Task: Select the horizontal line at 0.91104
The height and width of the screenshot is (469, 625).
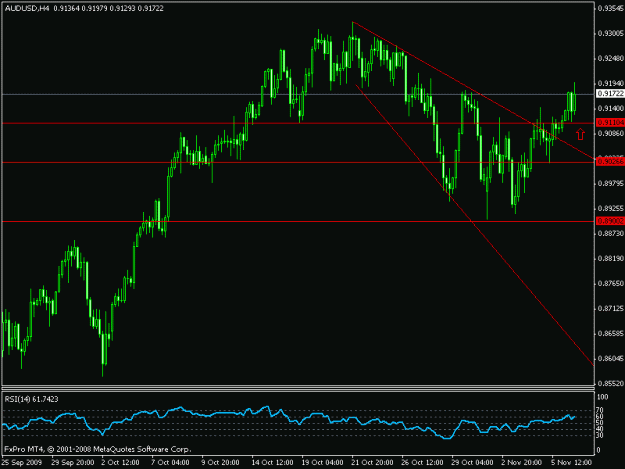Action: (298, 123)
